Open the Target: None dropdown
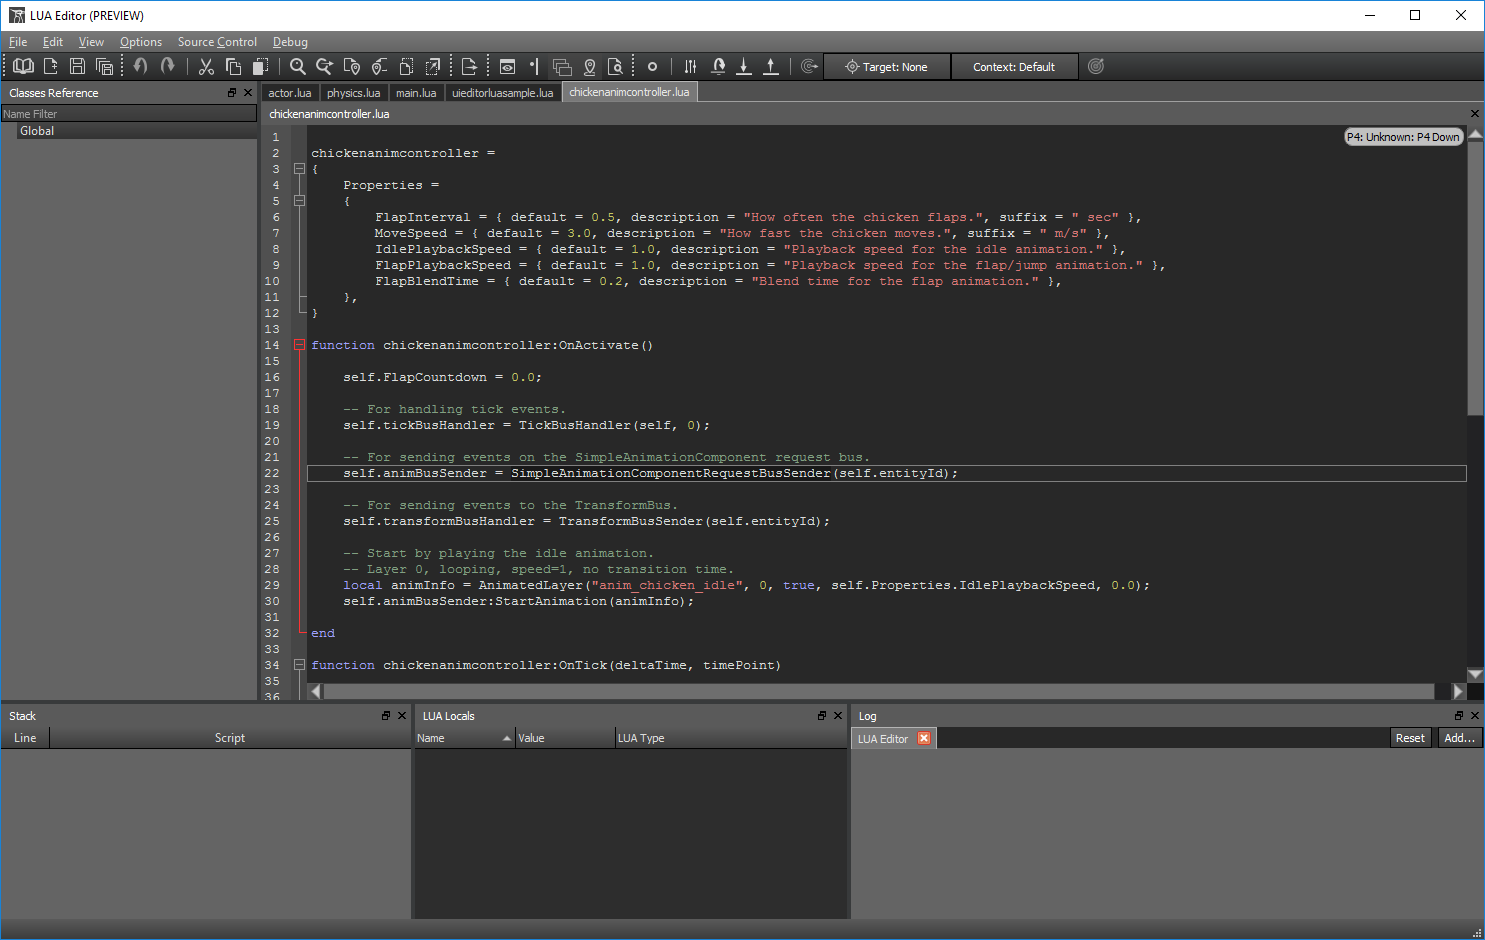Viewport: 1485px width, 940px height. pyautogui.click(x=887, y=67)
